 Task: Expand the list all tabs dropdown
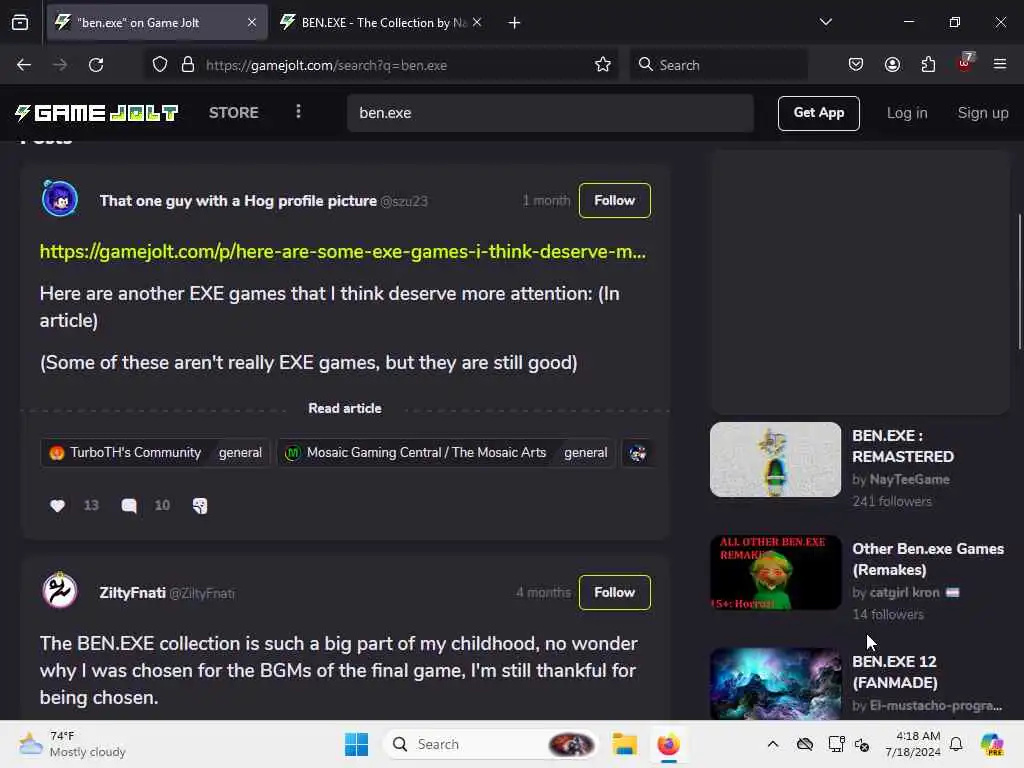coord(825,22)
